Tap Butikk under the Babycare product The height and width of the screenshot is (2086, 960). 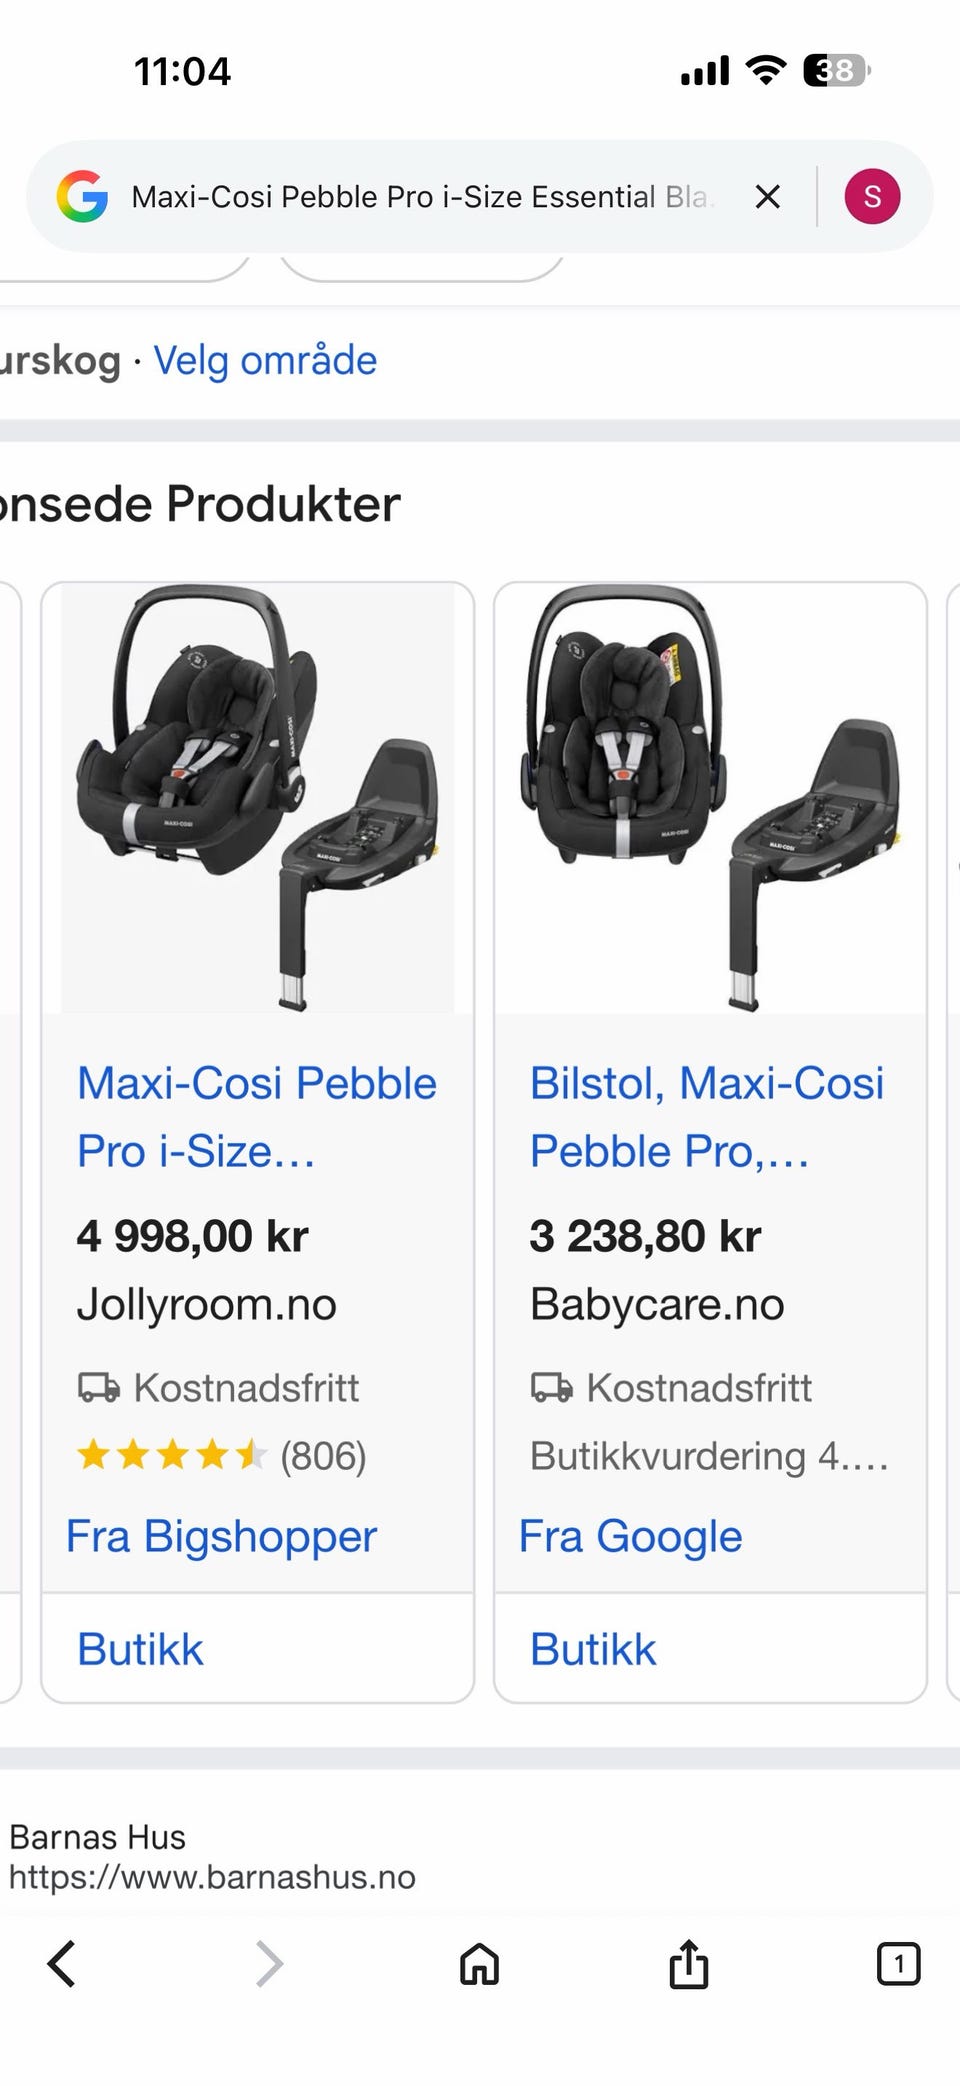click(x=593, y=1649)
